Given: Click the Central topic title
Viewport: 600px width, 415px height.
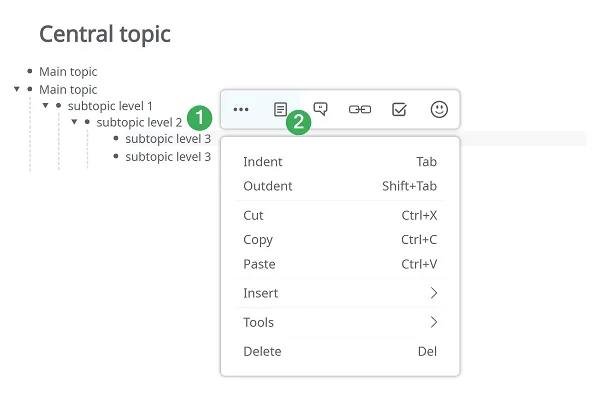Looking at the screenshot, I should [105, 34].
